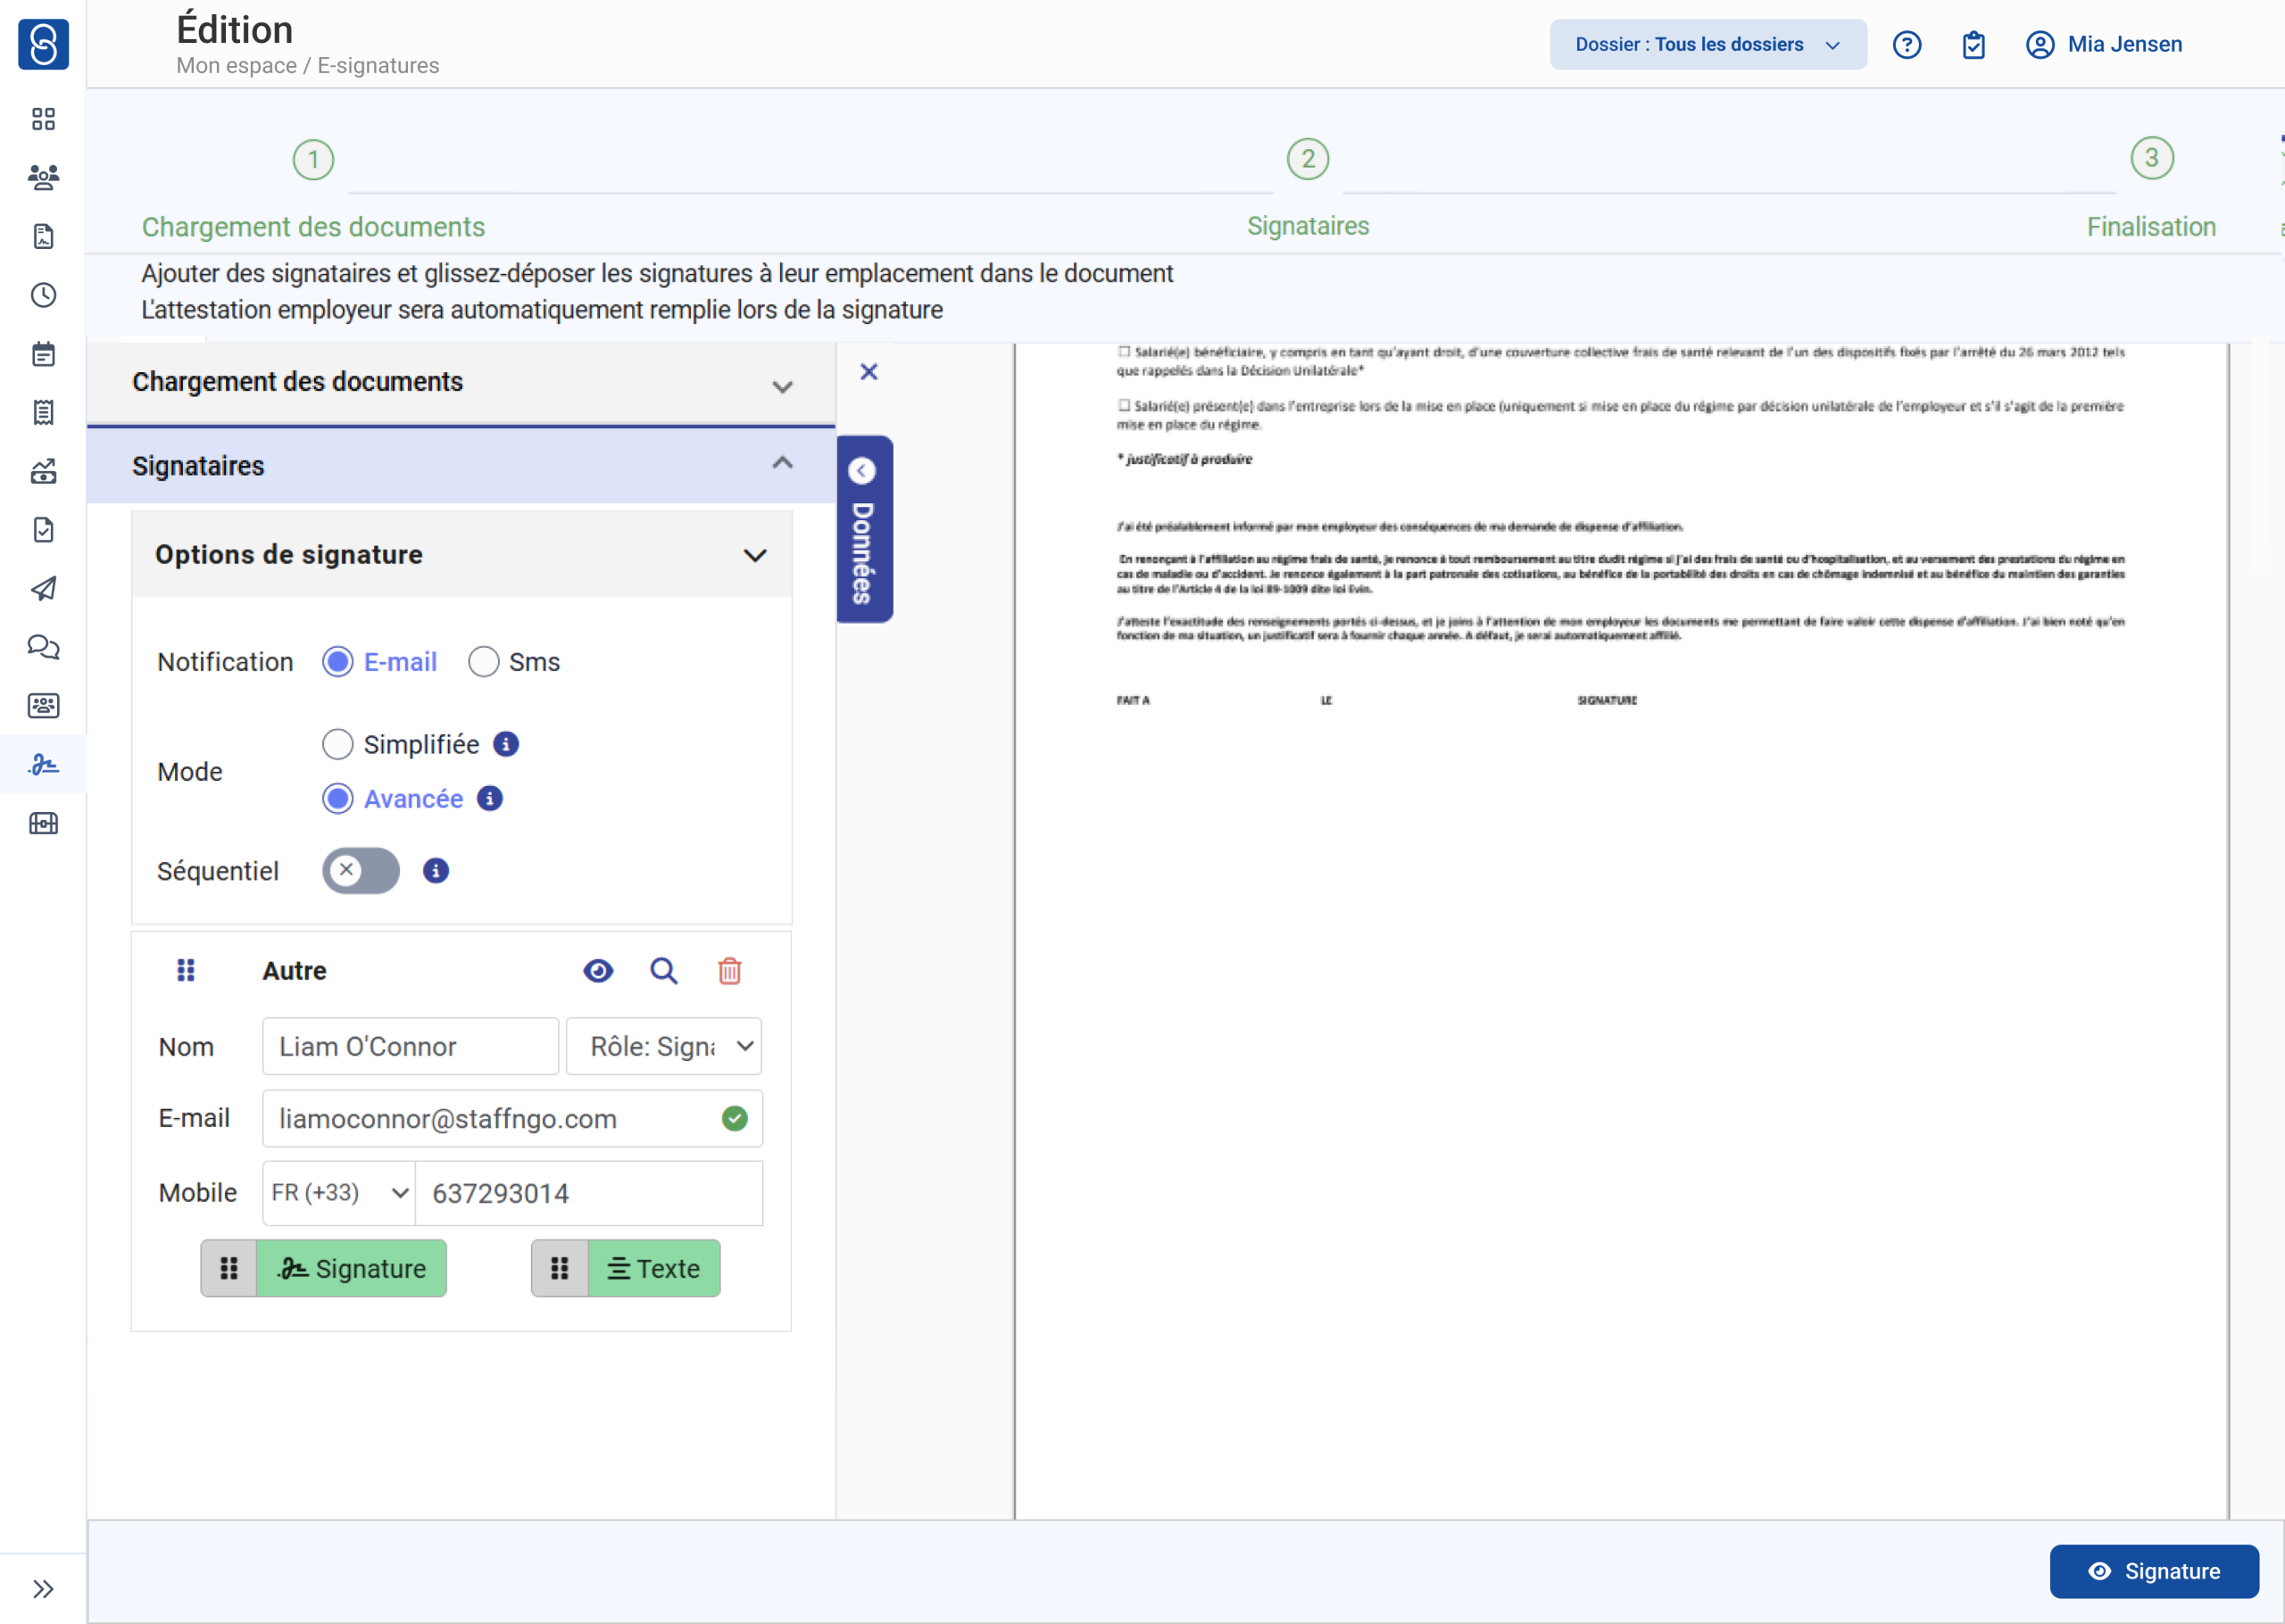Click the SIGNATURE label in the document
This screenshot has height=1624, width=2285.
click(x=1607, y=700)
